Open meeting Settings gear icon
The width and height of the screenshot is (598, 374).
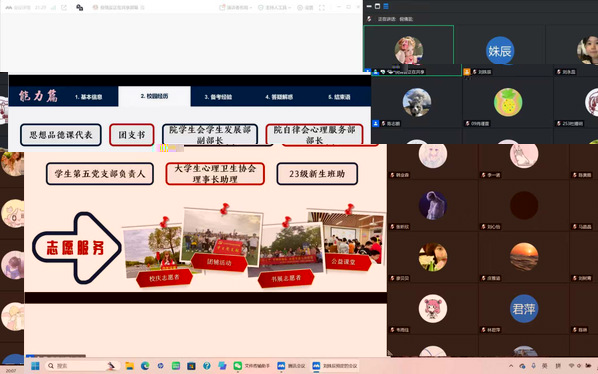click(305, 7)
